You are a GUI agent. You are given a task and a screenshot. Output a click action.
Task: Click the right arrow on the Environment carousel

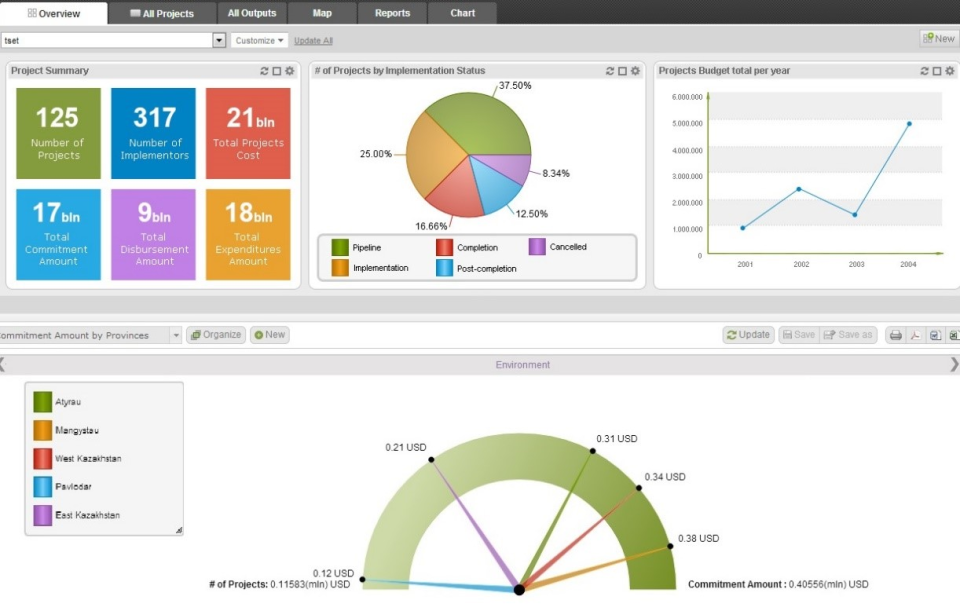[x=953, y=364]
